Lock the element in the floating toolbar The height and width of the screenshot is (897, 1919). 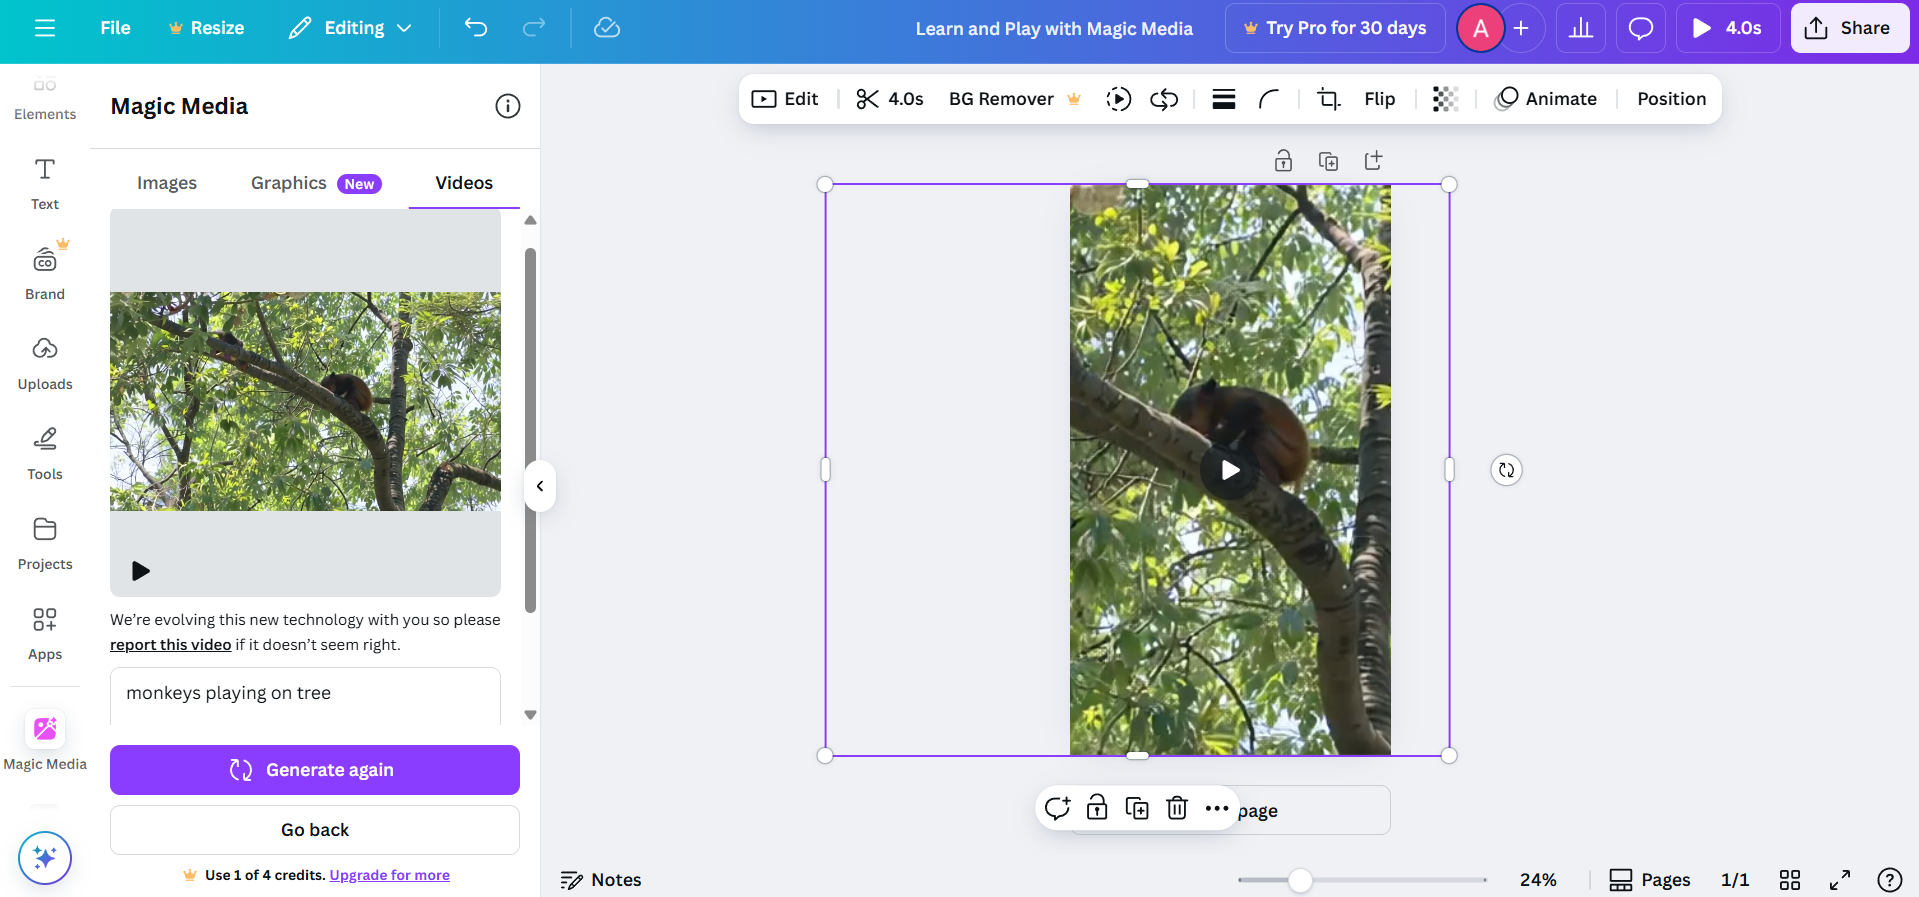[1097, 808]
